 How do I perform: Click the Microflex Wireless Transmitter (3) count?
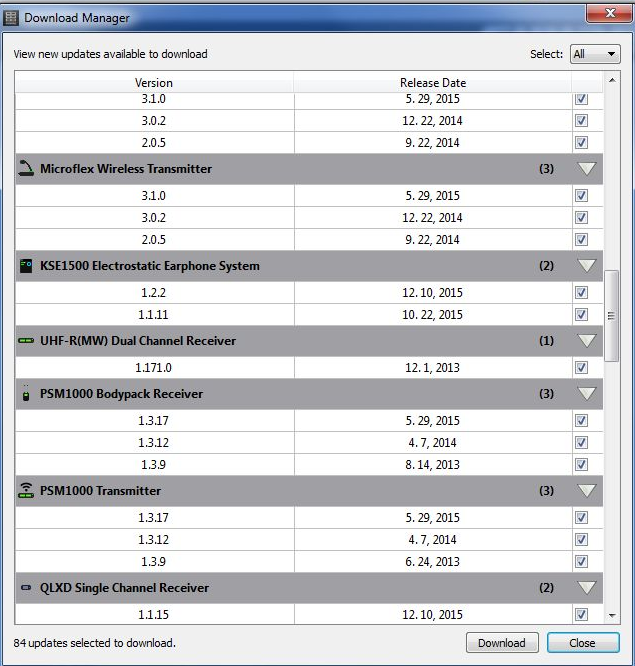[x=546, y=169]
